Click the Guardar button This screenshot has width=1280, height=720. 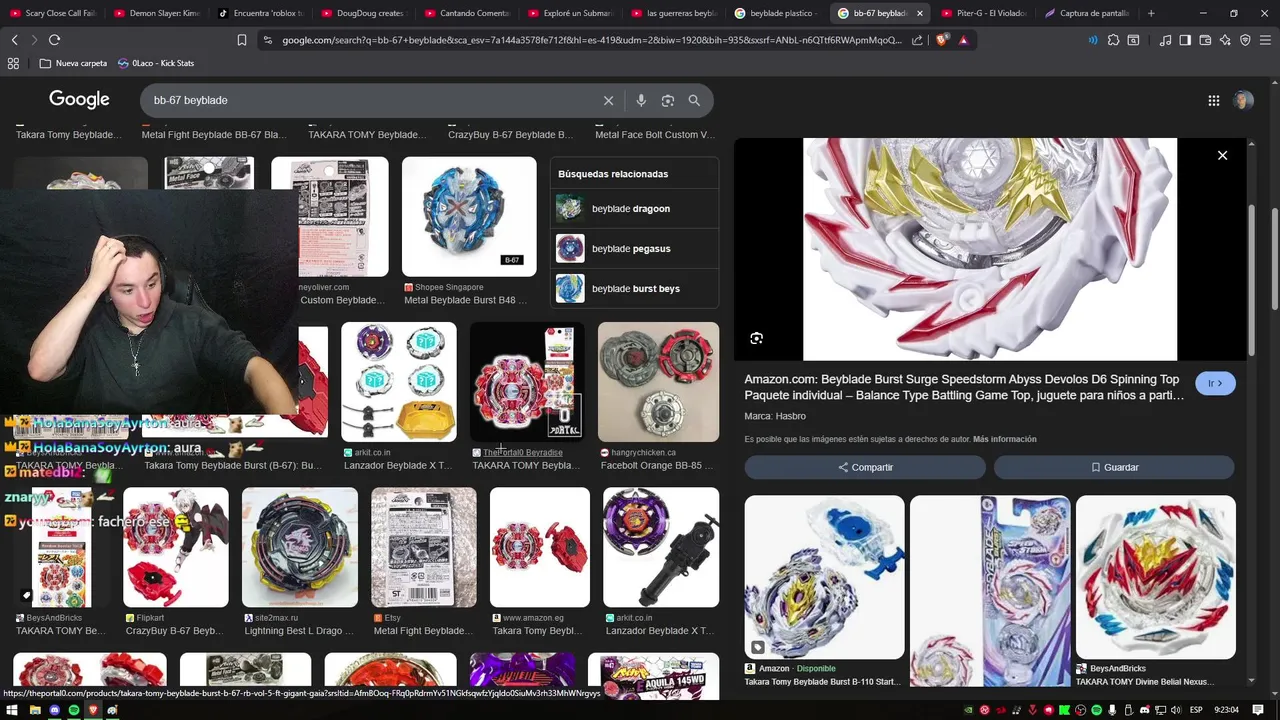[x=1114, y=467]
